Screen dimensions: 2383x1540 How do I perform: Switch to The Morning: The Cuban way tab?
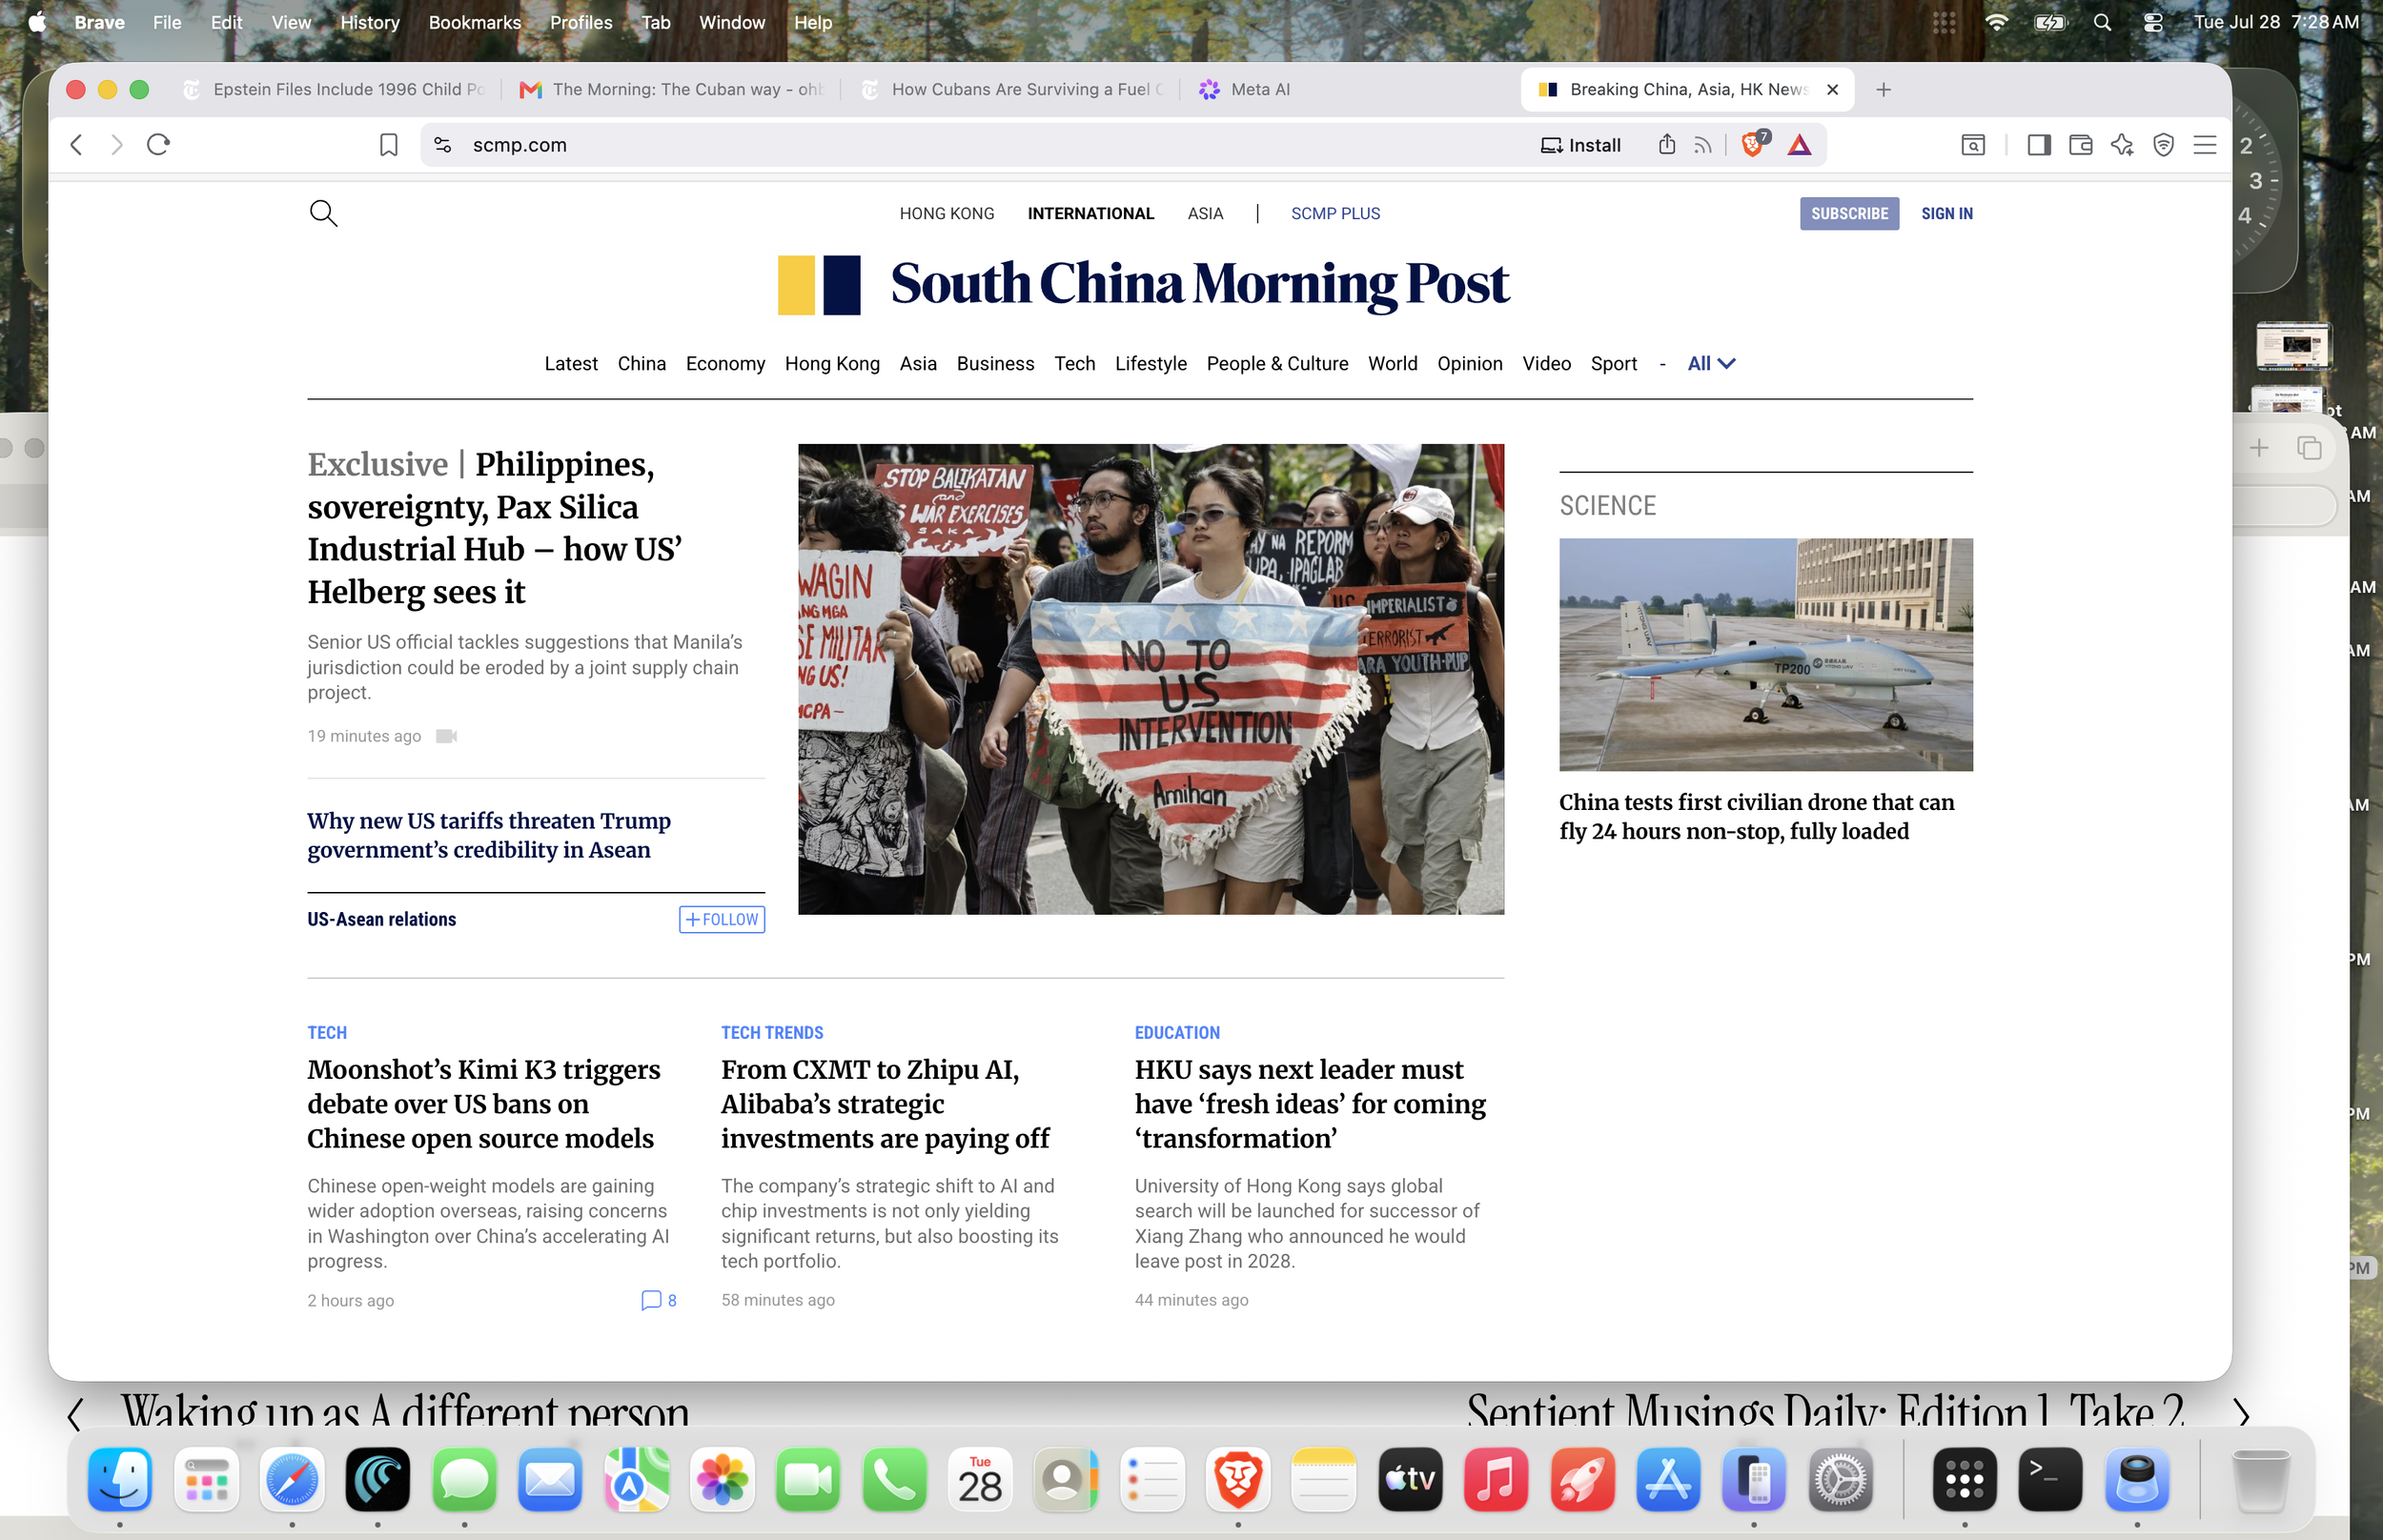pos(670,90)
